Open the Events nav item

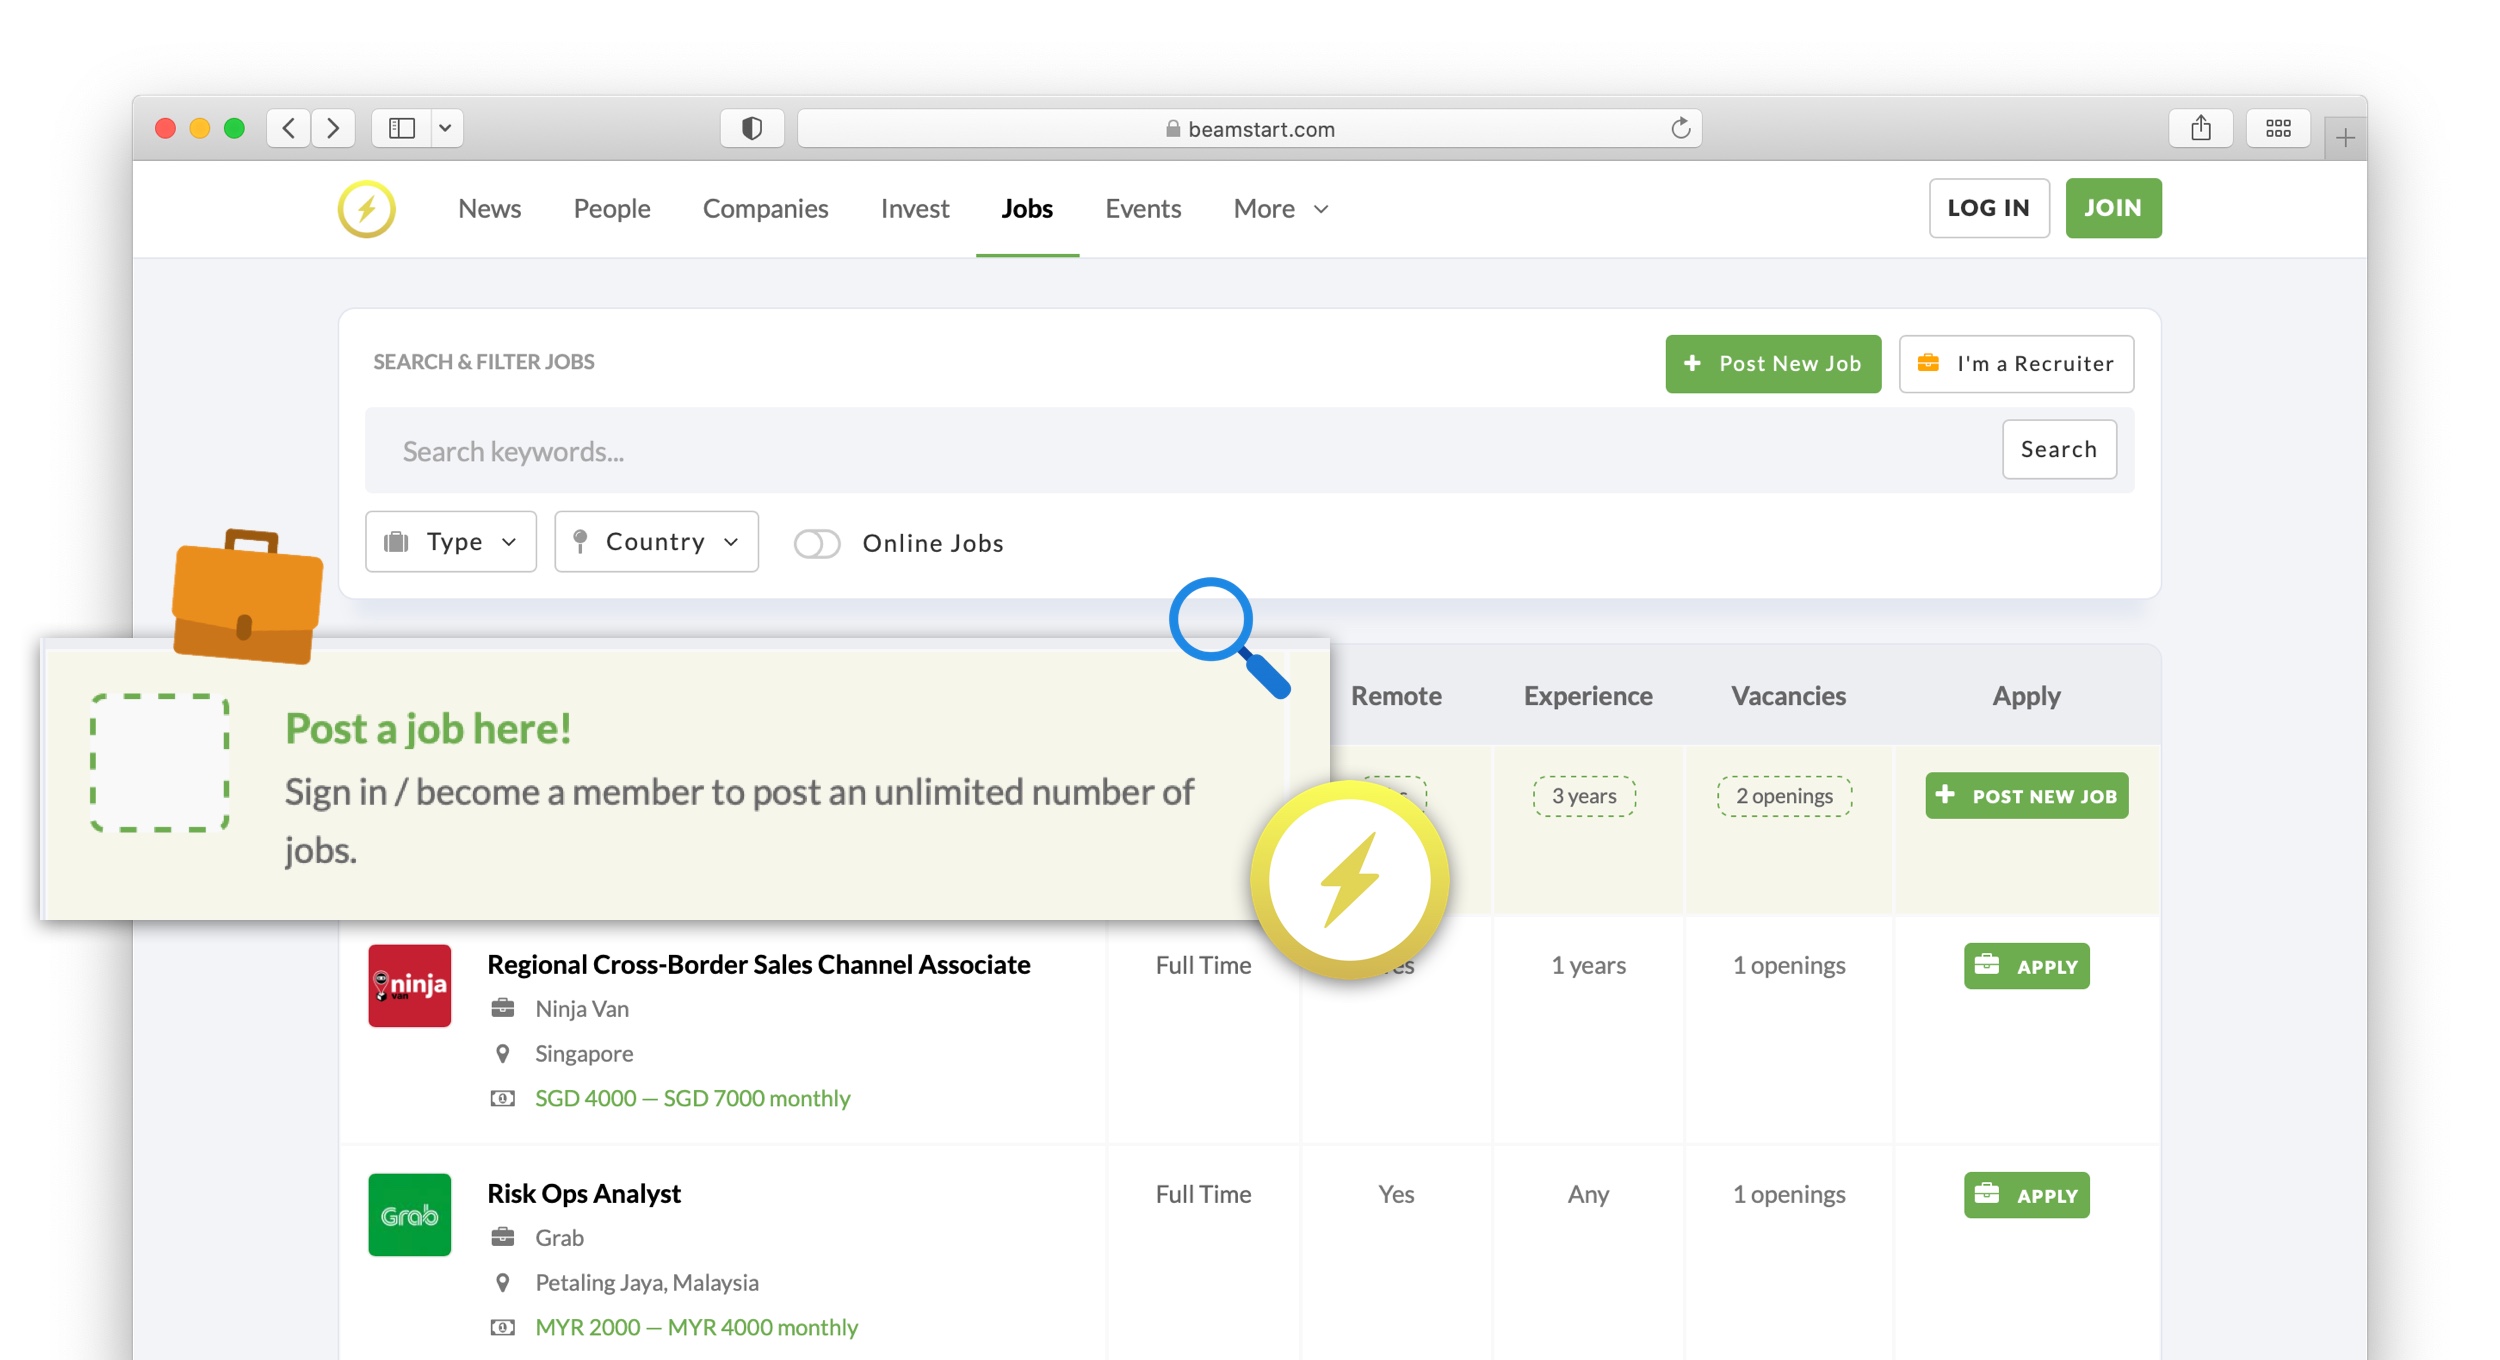1143,209
